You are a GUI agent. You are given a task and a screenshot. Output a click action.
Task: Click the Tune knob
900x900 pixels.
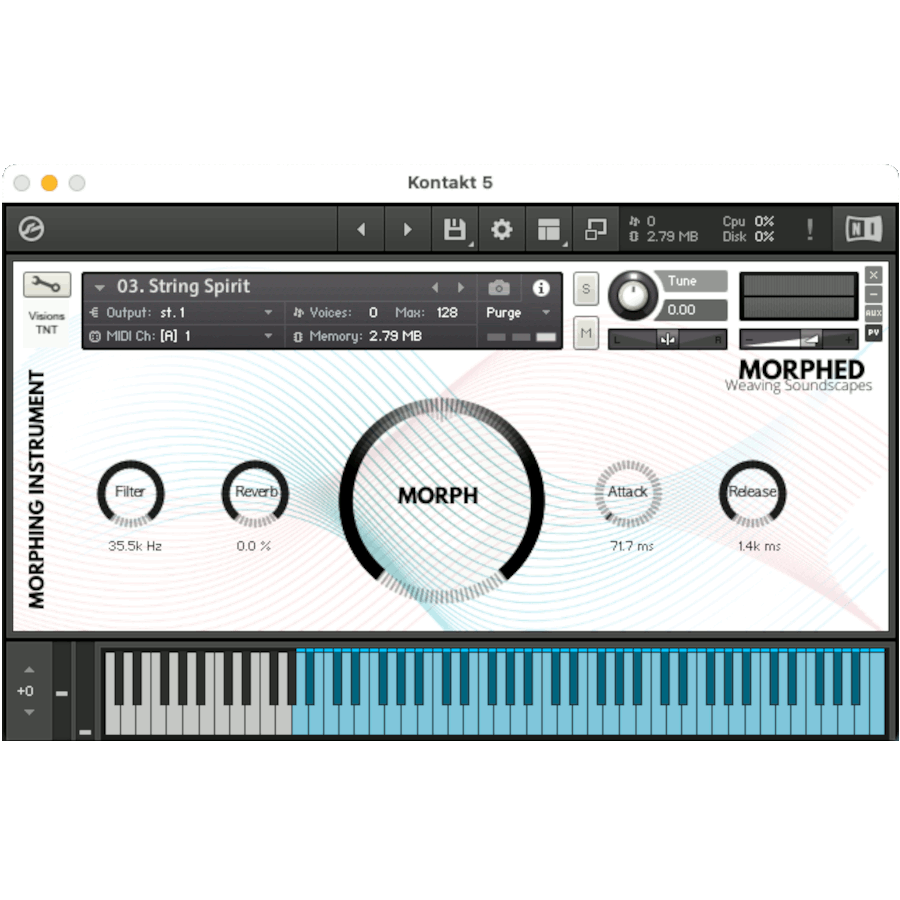pyautogui.click(x=633, y=296)
